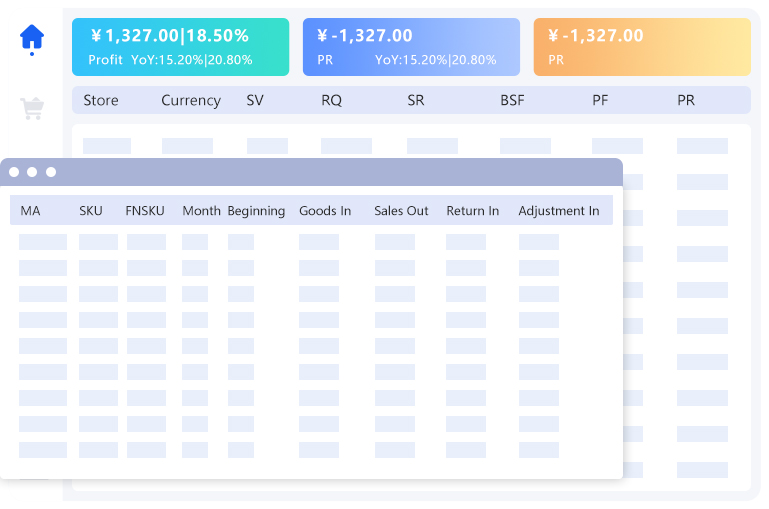769x509 pixels.
Task: Click the RQ column header
Action: tap(331, 100)
